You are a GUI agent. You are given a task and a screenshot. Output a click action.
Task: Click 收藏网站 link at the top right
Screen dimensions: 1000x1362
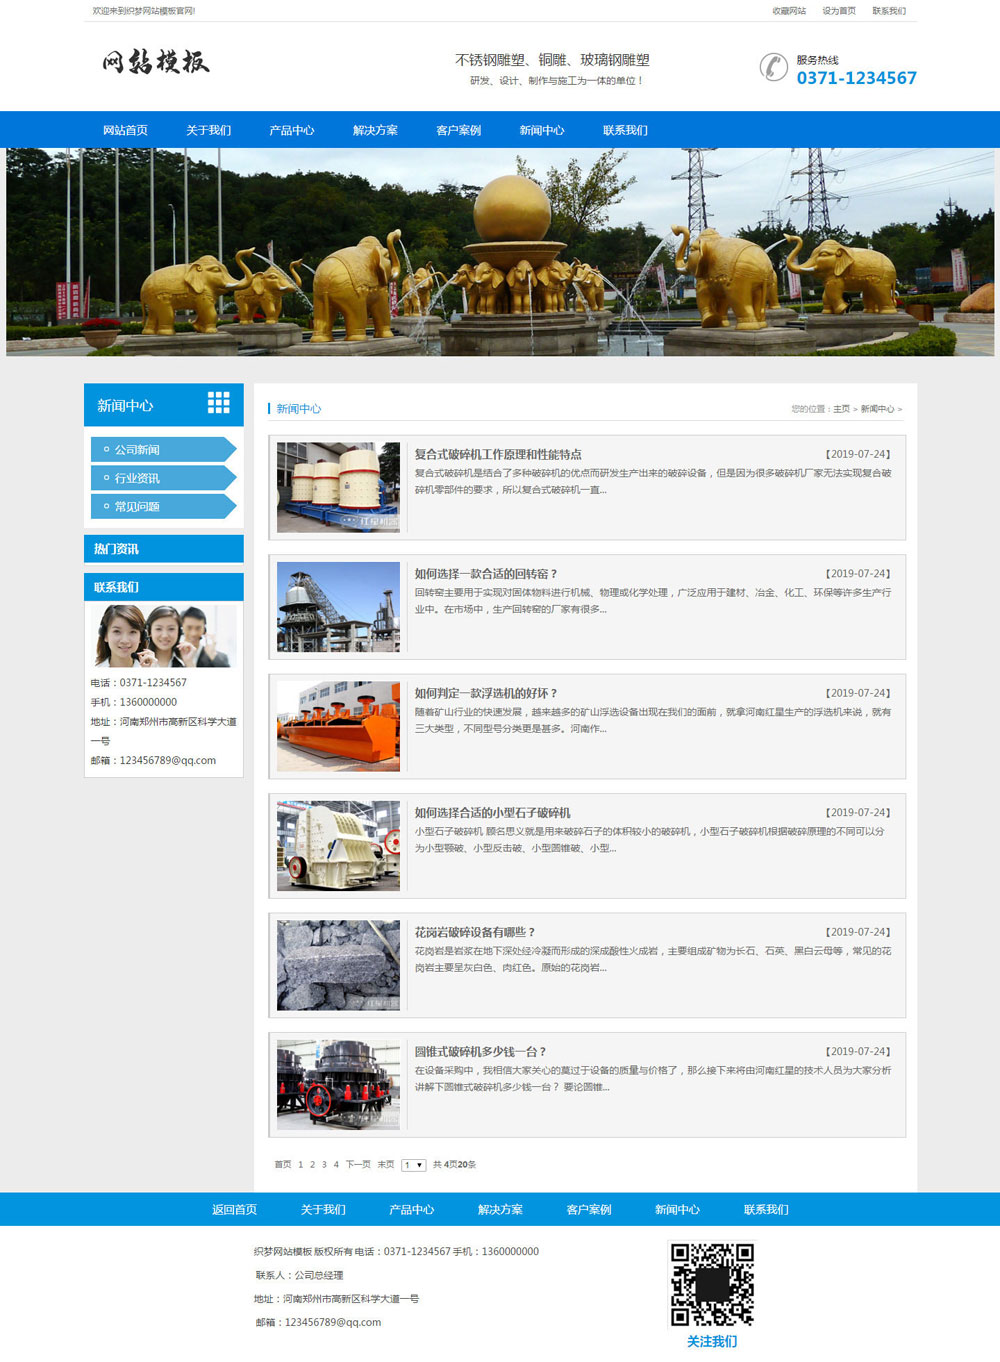(788, 11)
